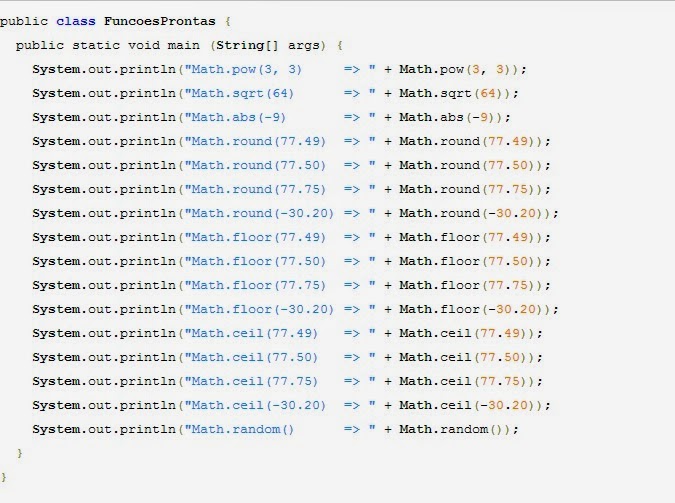Click the public keyword before class
This screenshot has width=675, height=503.
point(23,21)
